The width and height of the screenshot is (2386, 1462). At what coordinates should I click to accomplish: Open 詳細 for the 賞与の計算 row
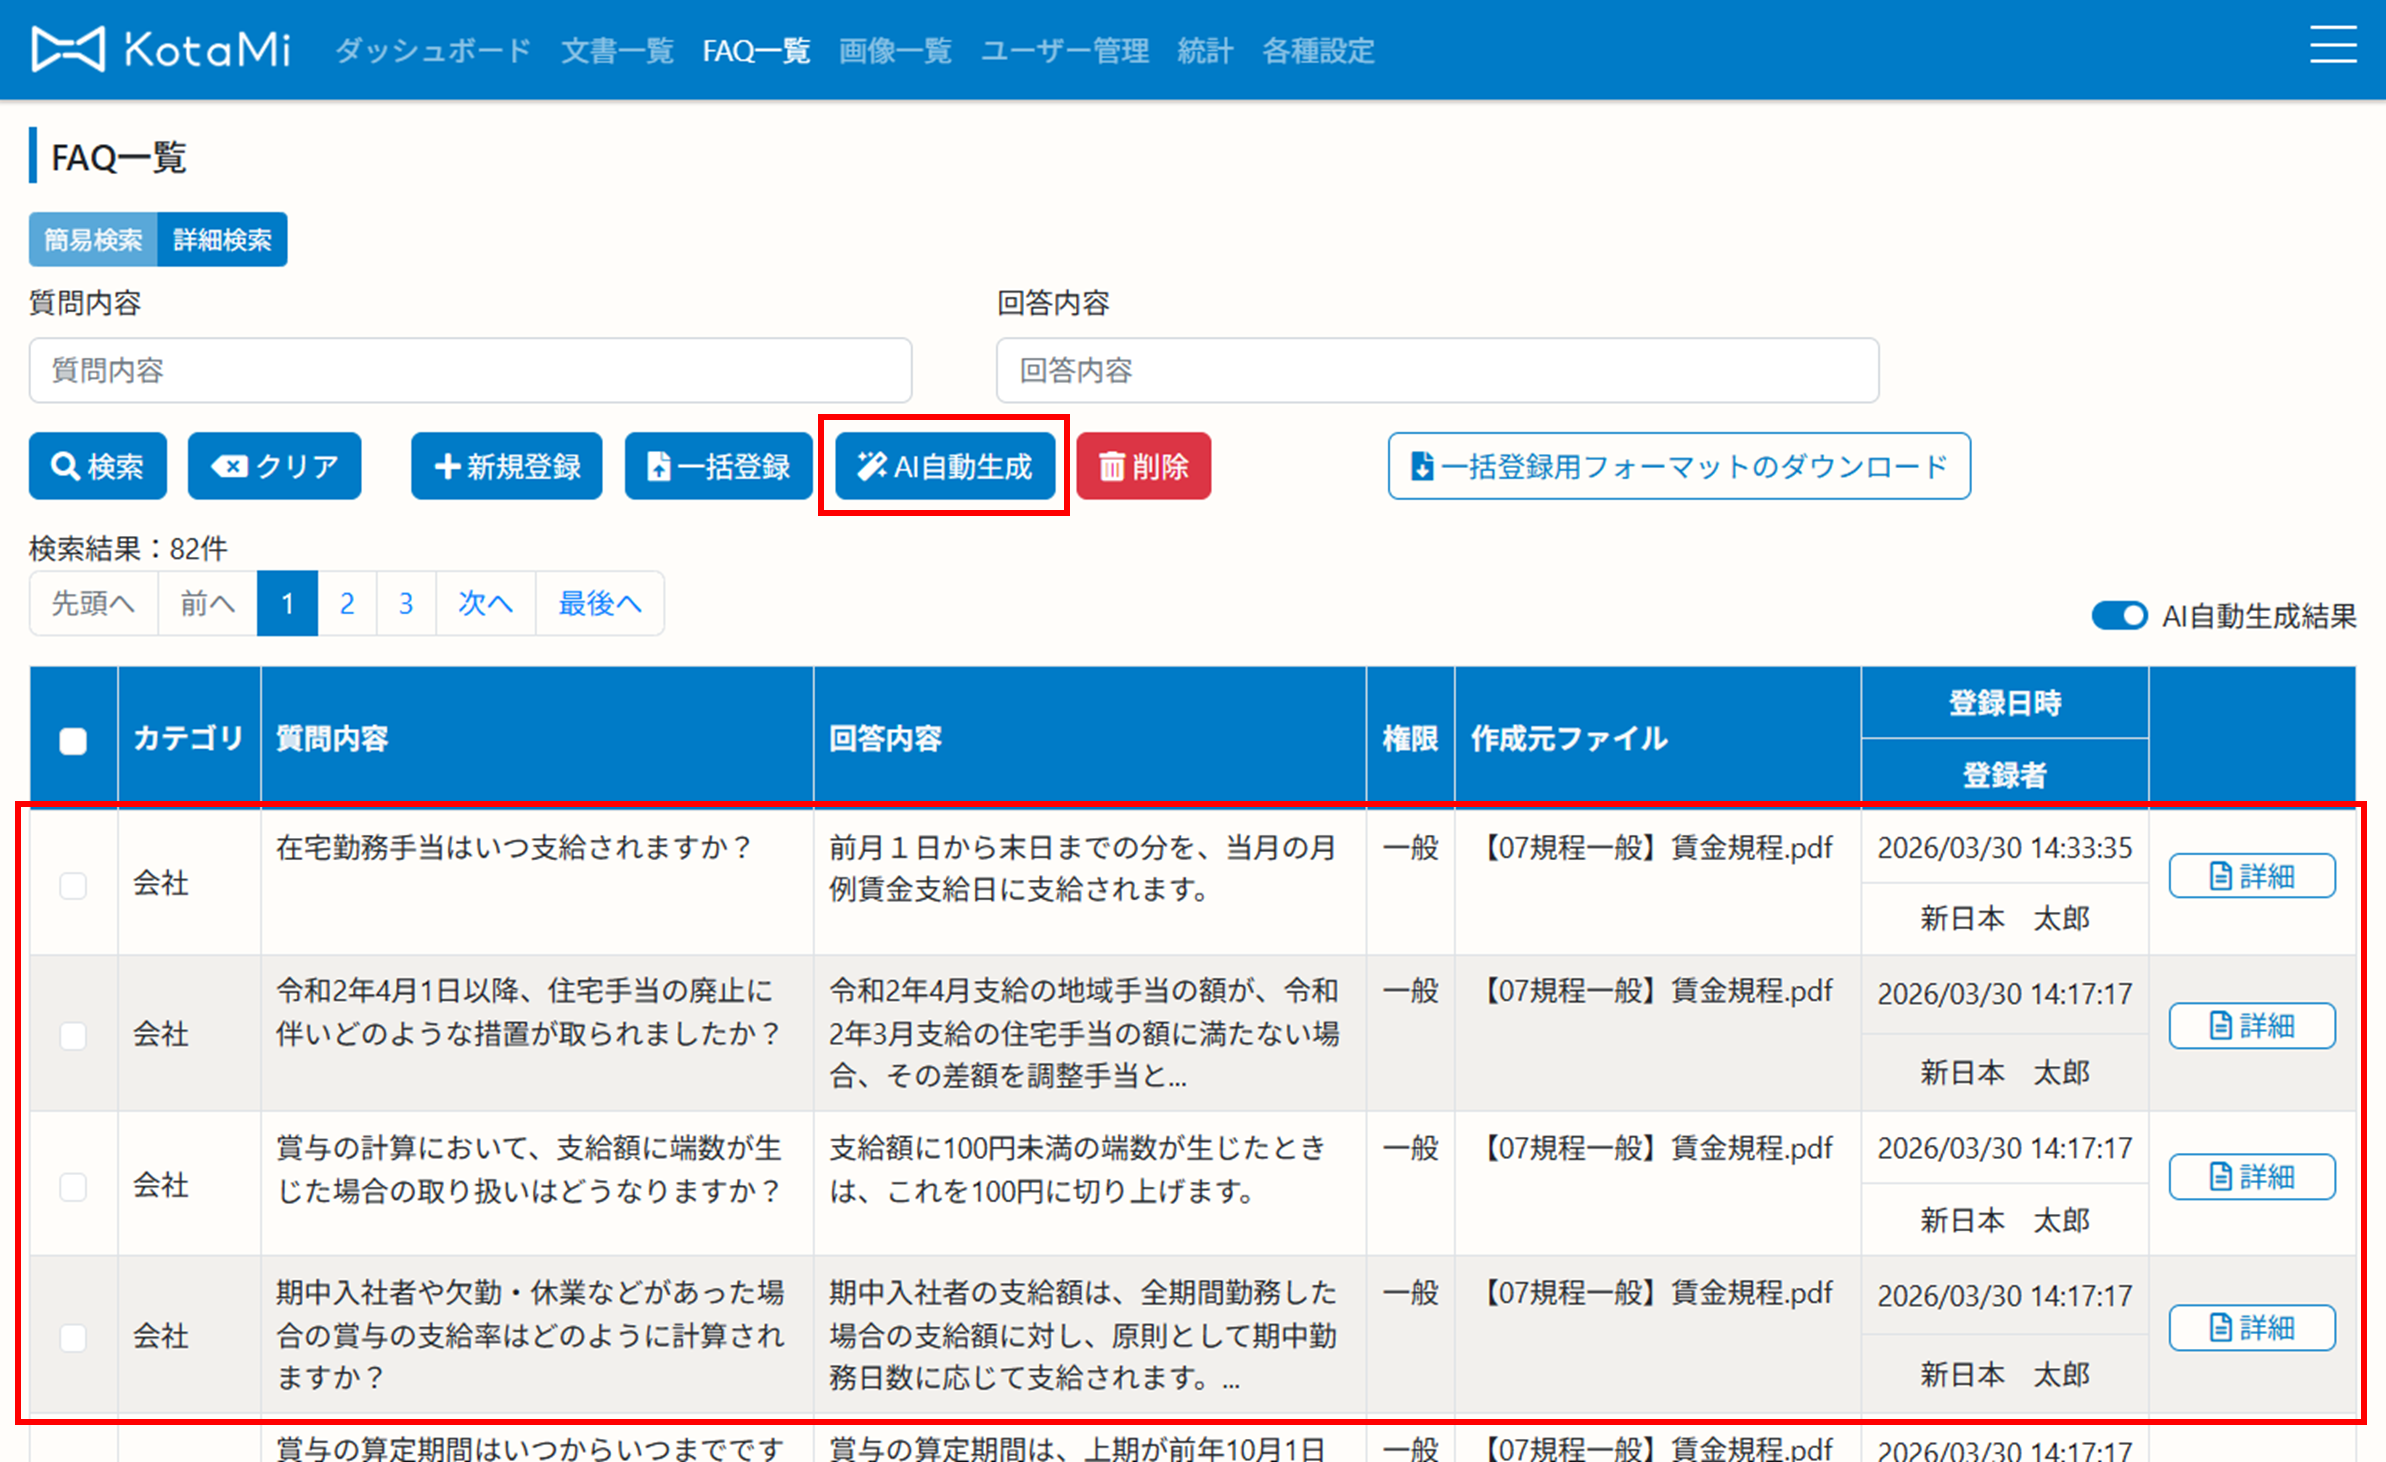click(2252, 1176)
